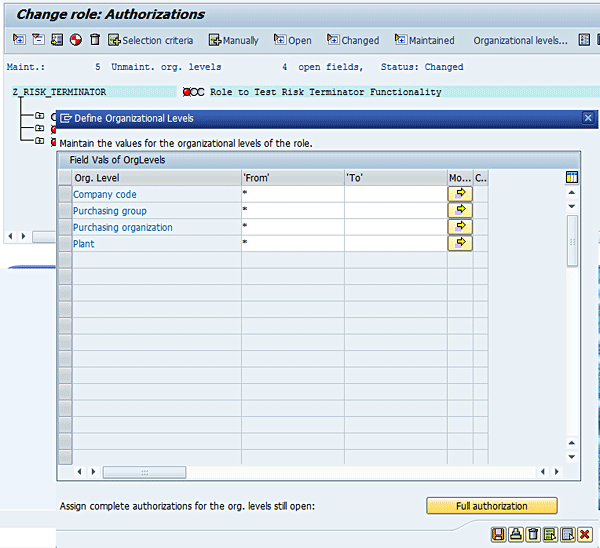Click the Plant link

[83, 244]
